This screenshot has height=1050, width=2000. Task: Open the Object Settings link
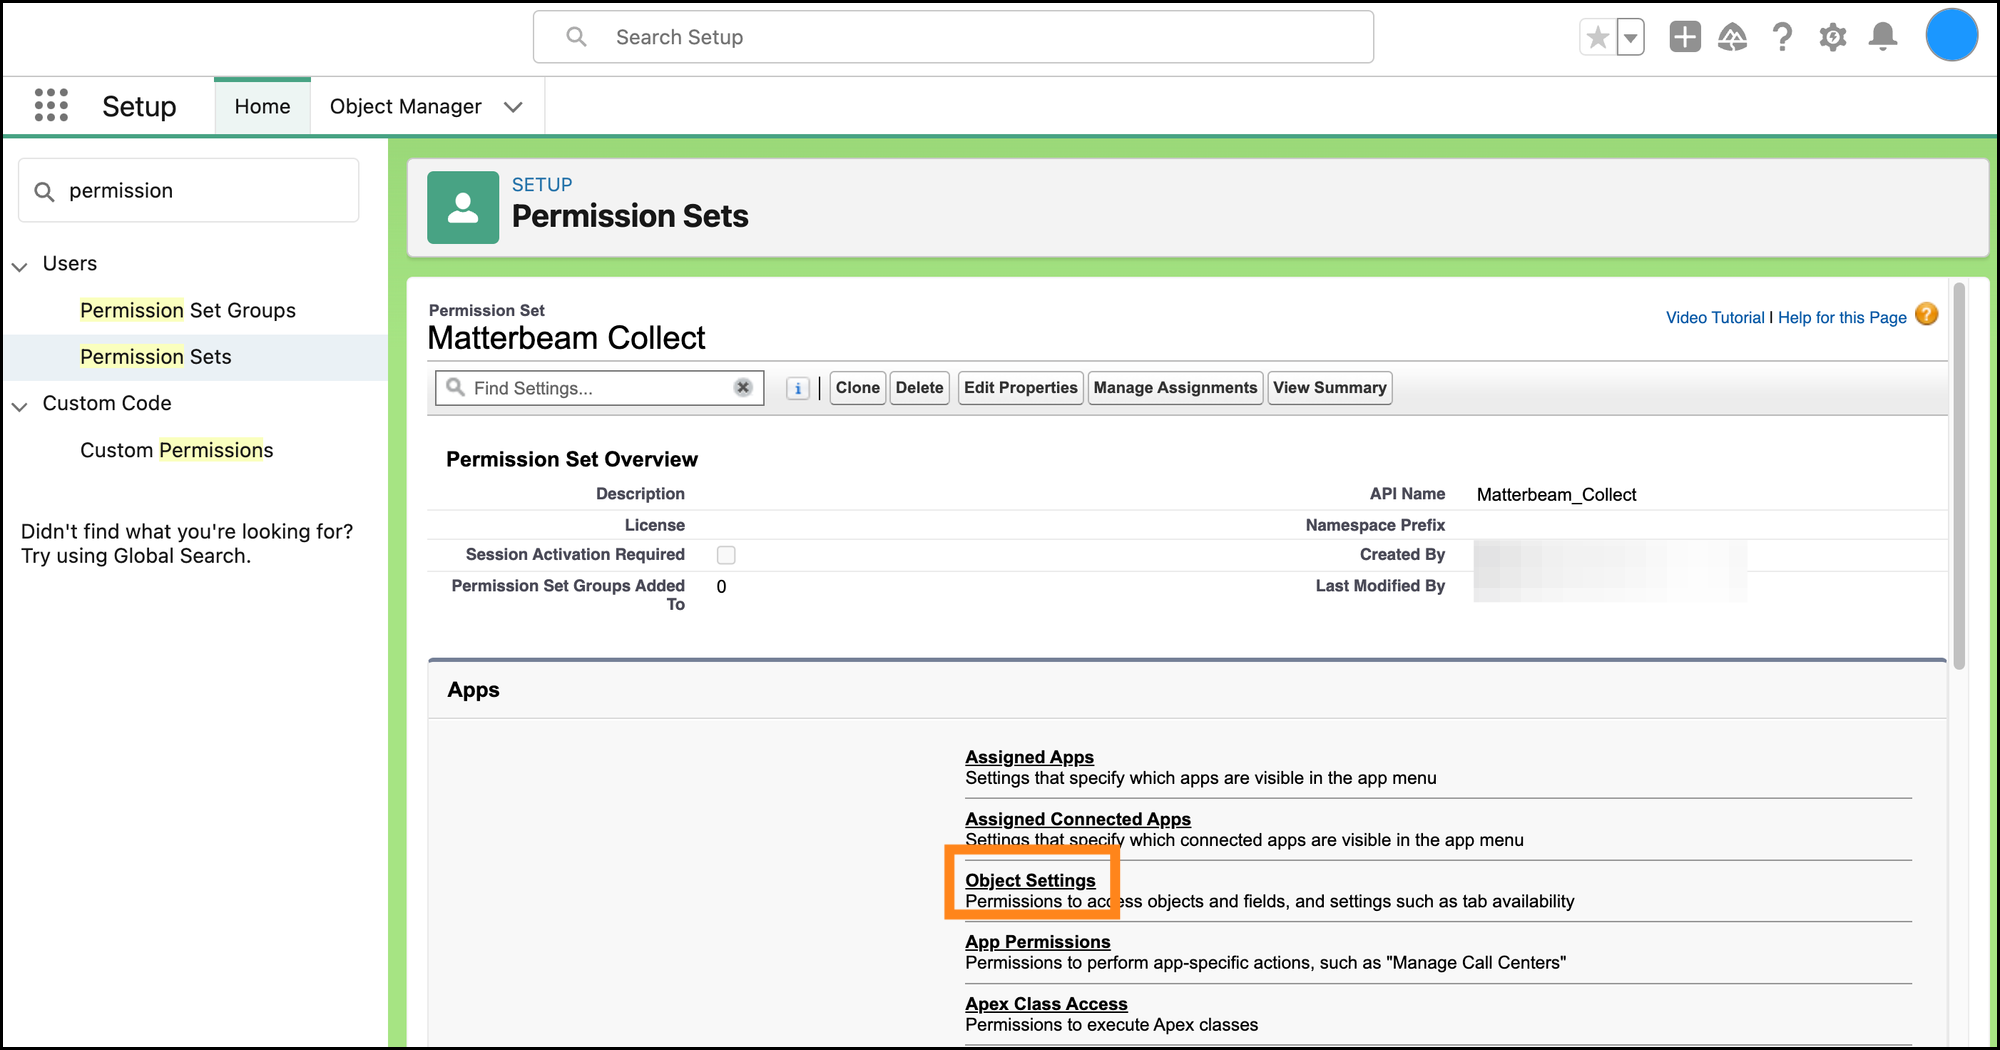[x=1030, y=880]
